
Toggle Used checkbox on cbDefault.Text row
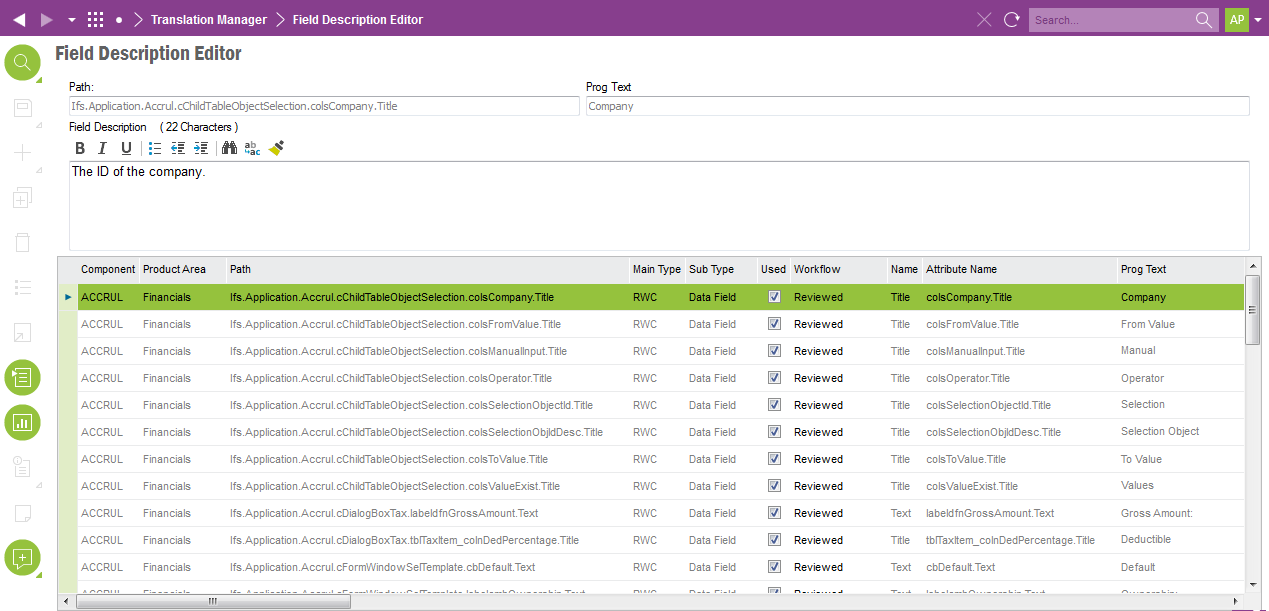[x=774, y=567]
